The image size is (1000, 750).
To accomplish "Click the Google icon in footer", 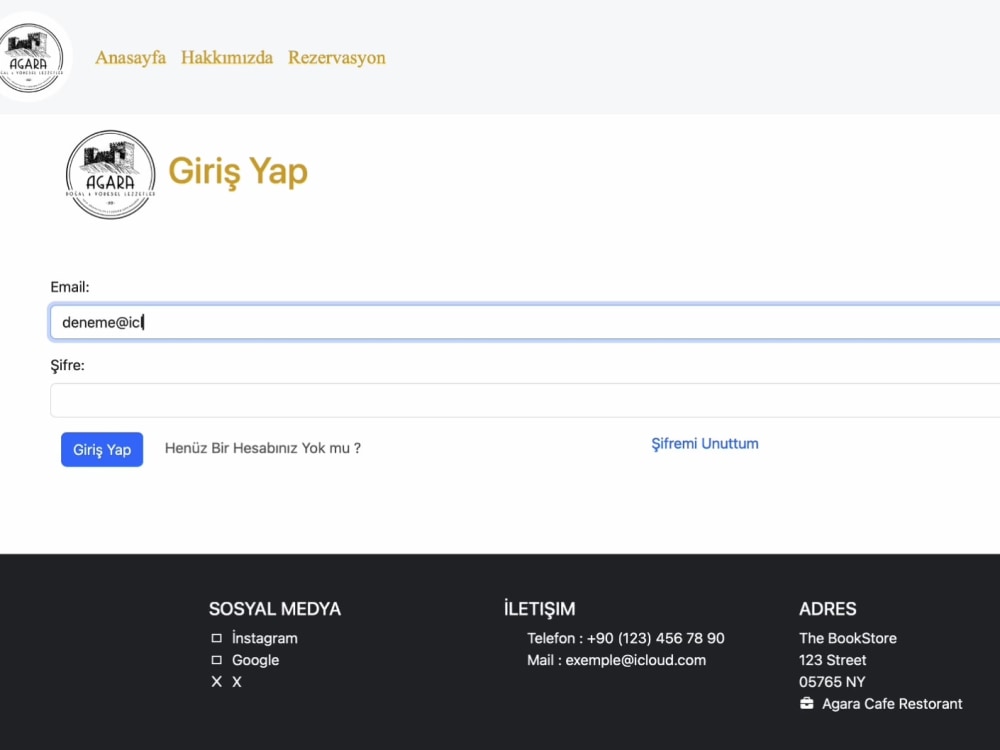I will [x=217, y=660].
